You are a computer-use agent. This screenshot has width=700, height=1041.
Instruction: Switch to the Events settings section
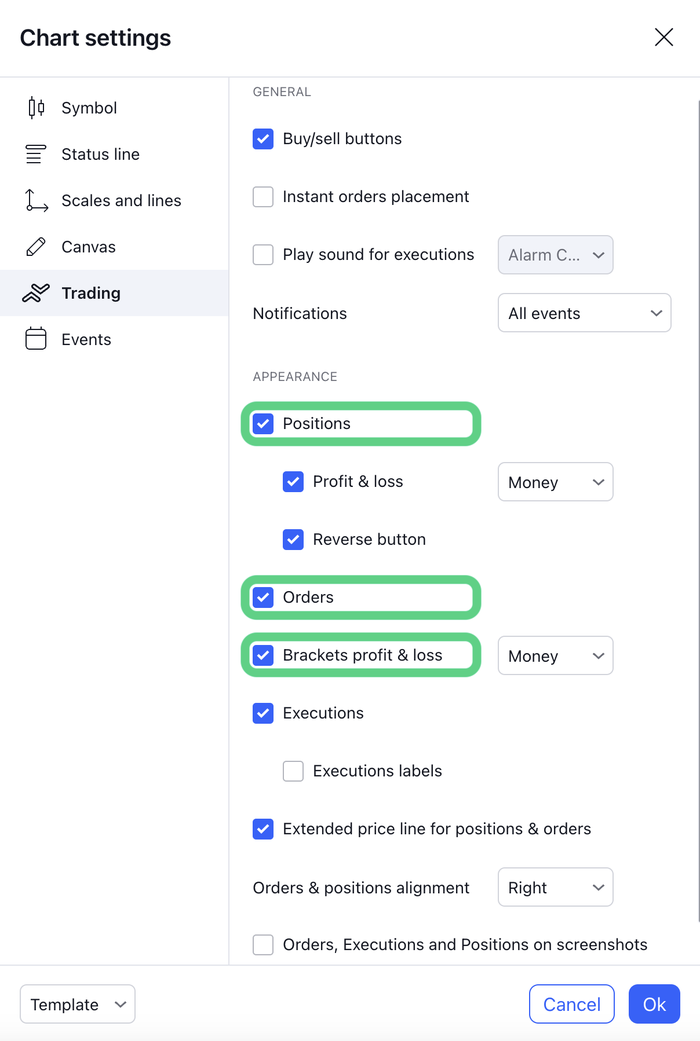(85, 339)
